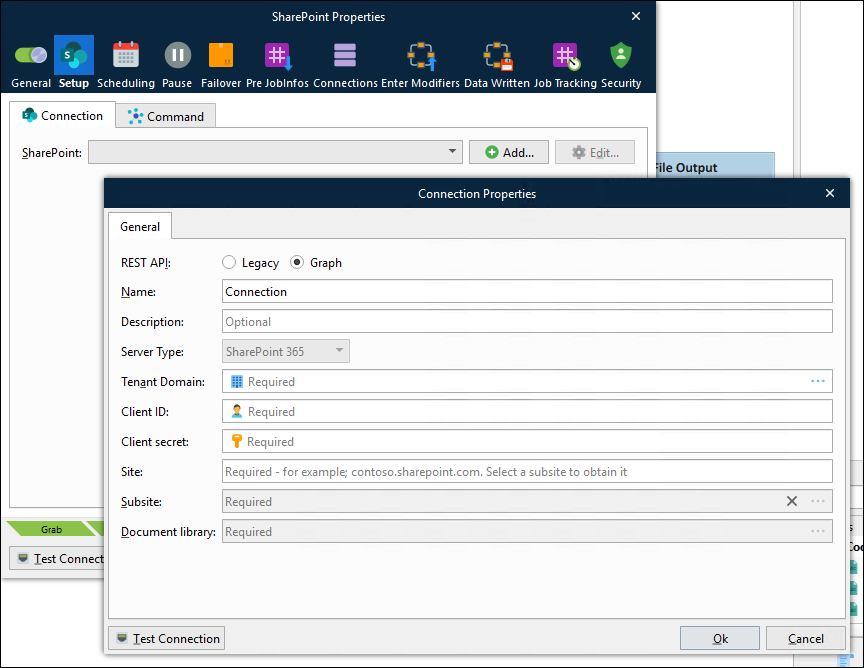Switch to the Command tab
864x668 pixels.
(165, 116)
